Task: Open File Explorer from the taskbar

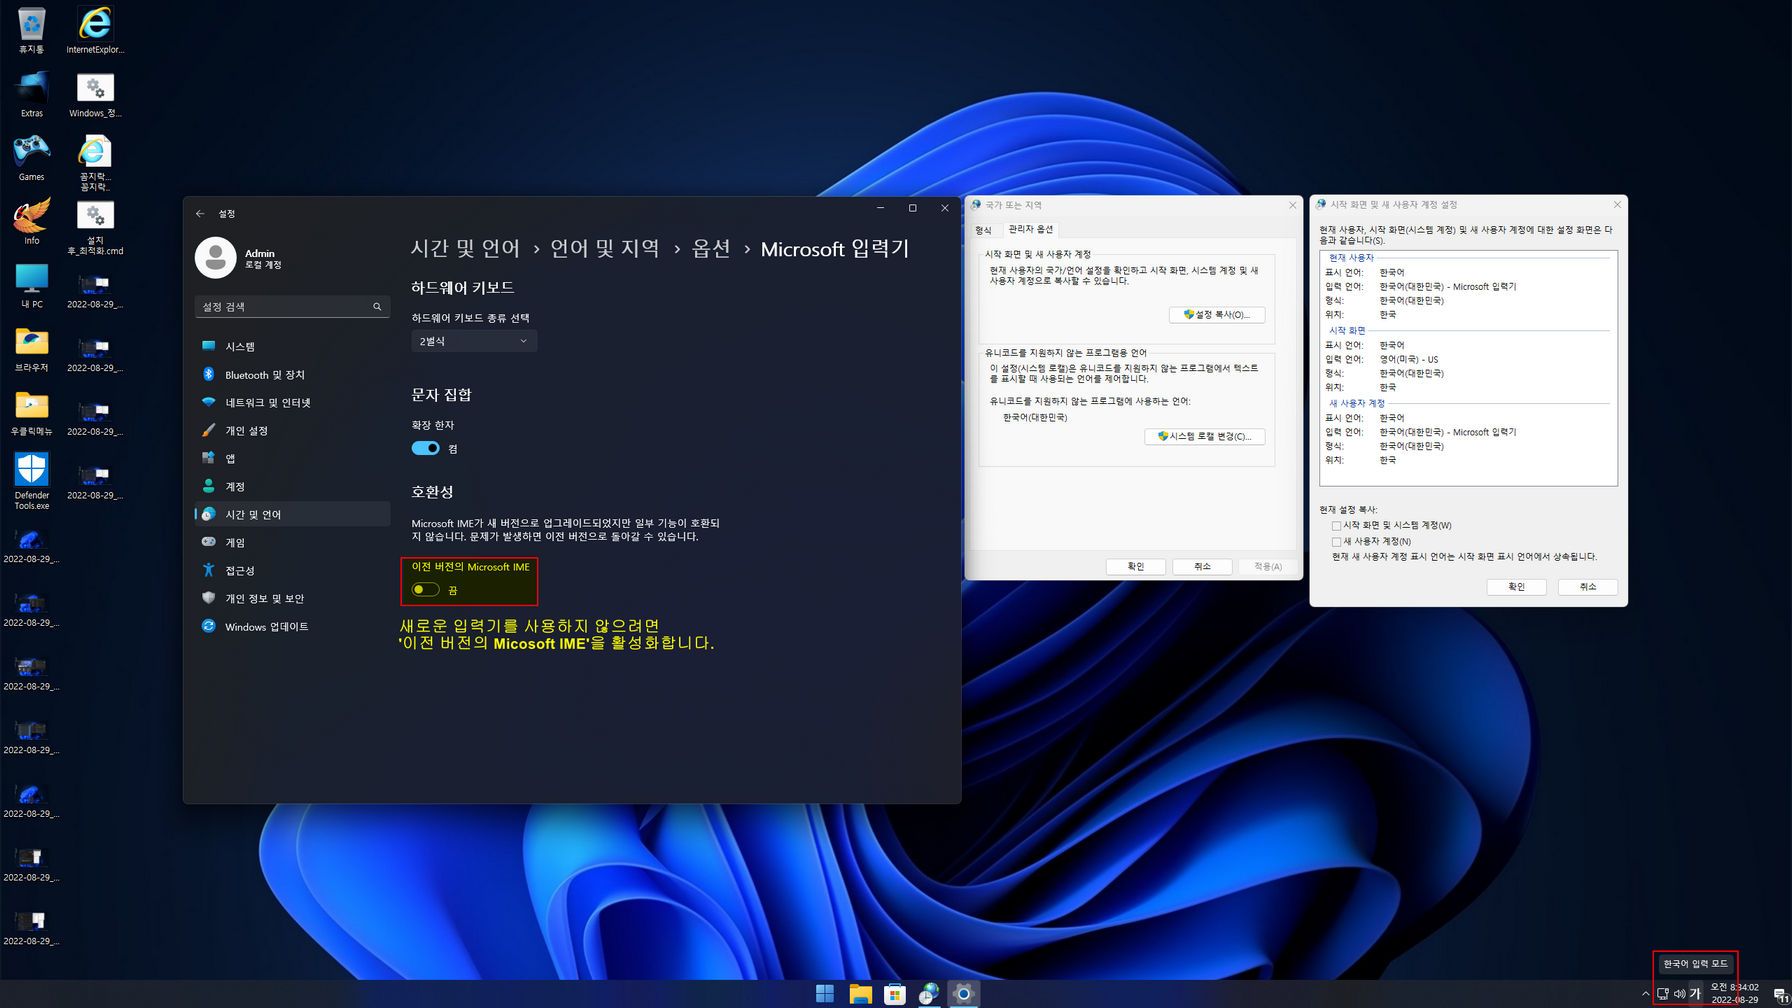Action: (x=860, y=993)
